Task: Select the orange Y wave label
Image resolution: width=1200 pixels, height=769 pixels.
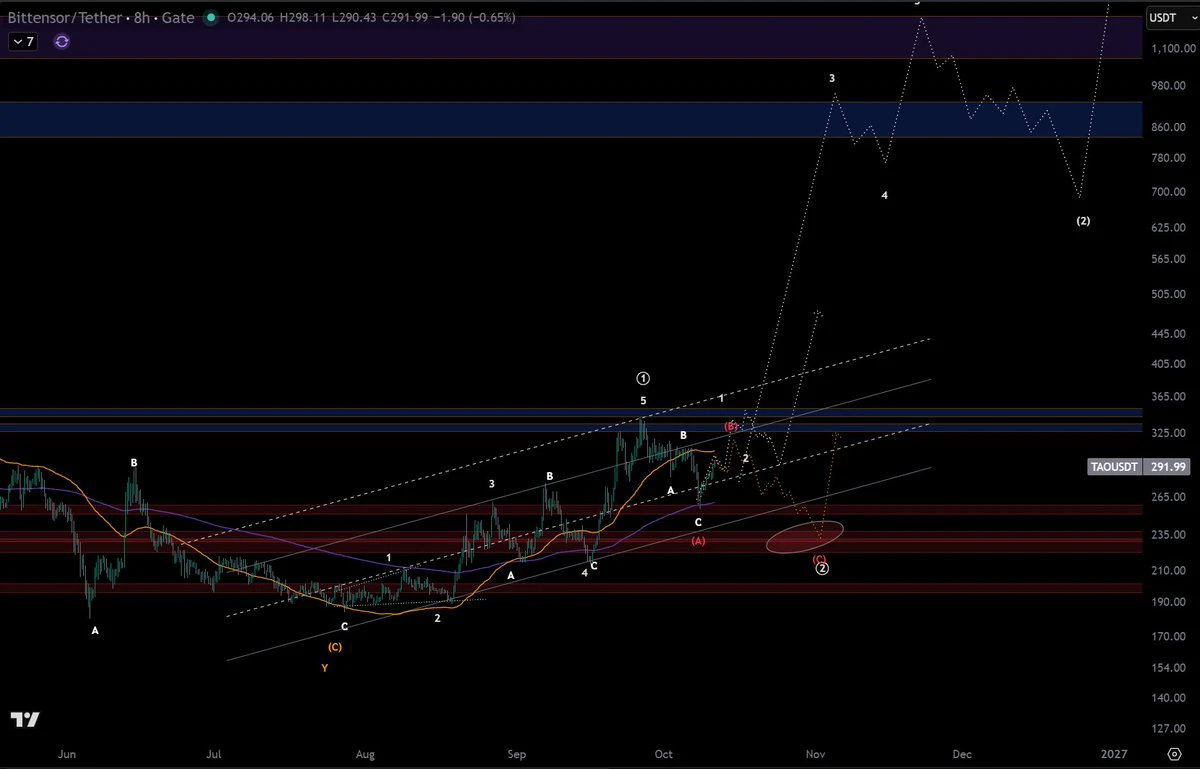Action: pyautogui.click(x=324, y=668)
